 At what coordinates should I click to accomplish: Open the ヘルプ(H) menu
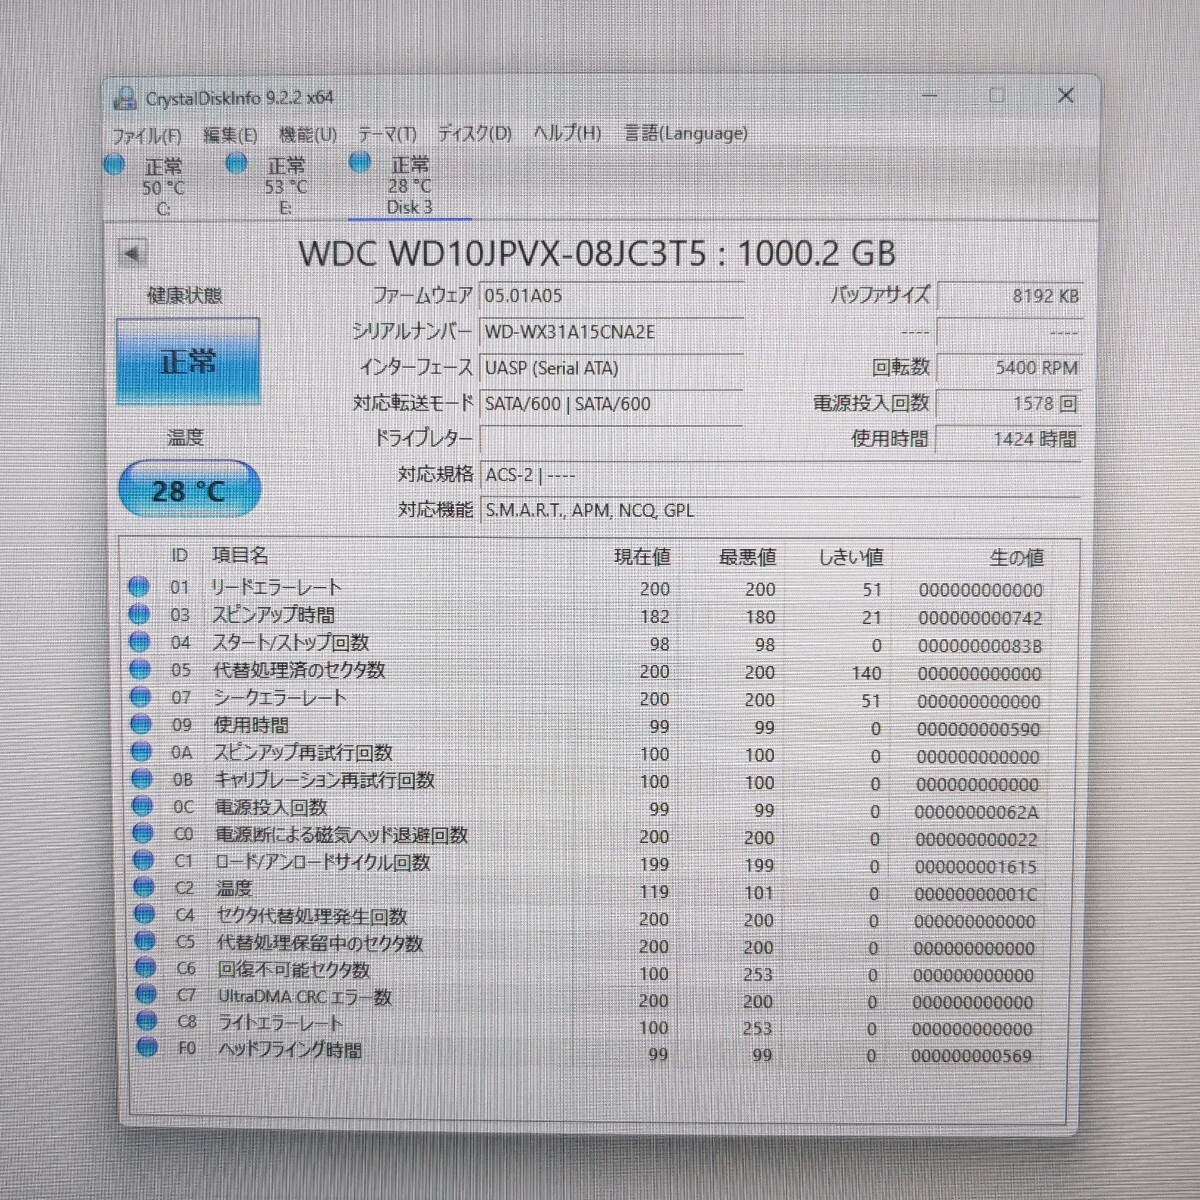[567, 133]
